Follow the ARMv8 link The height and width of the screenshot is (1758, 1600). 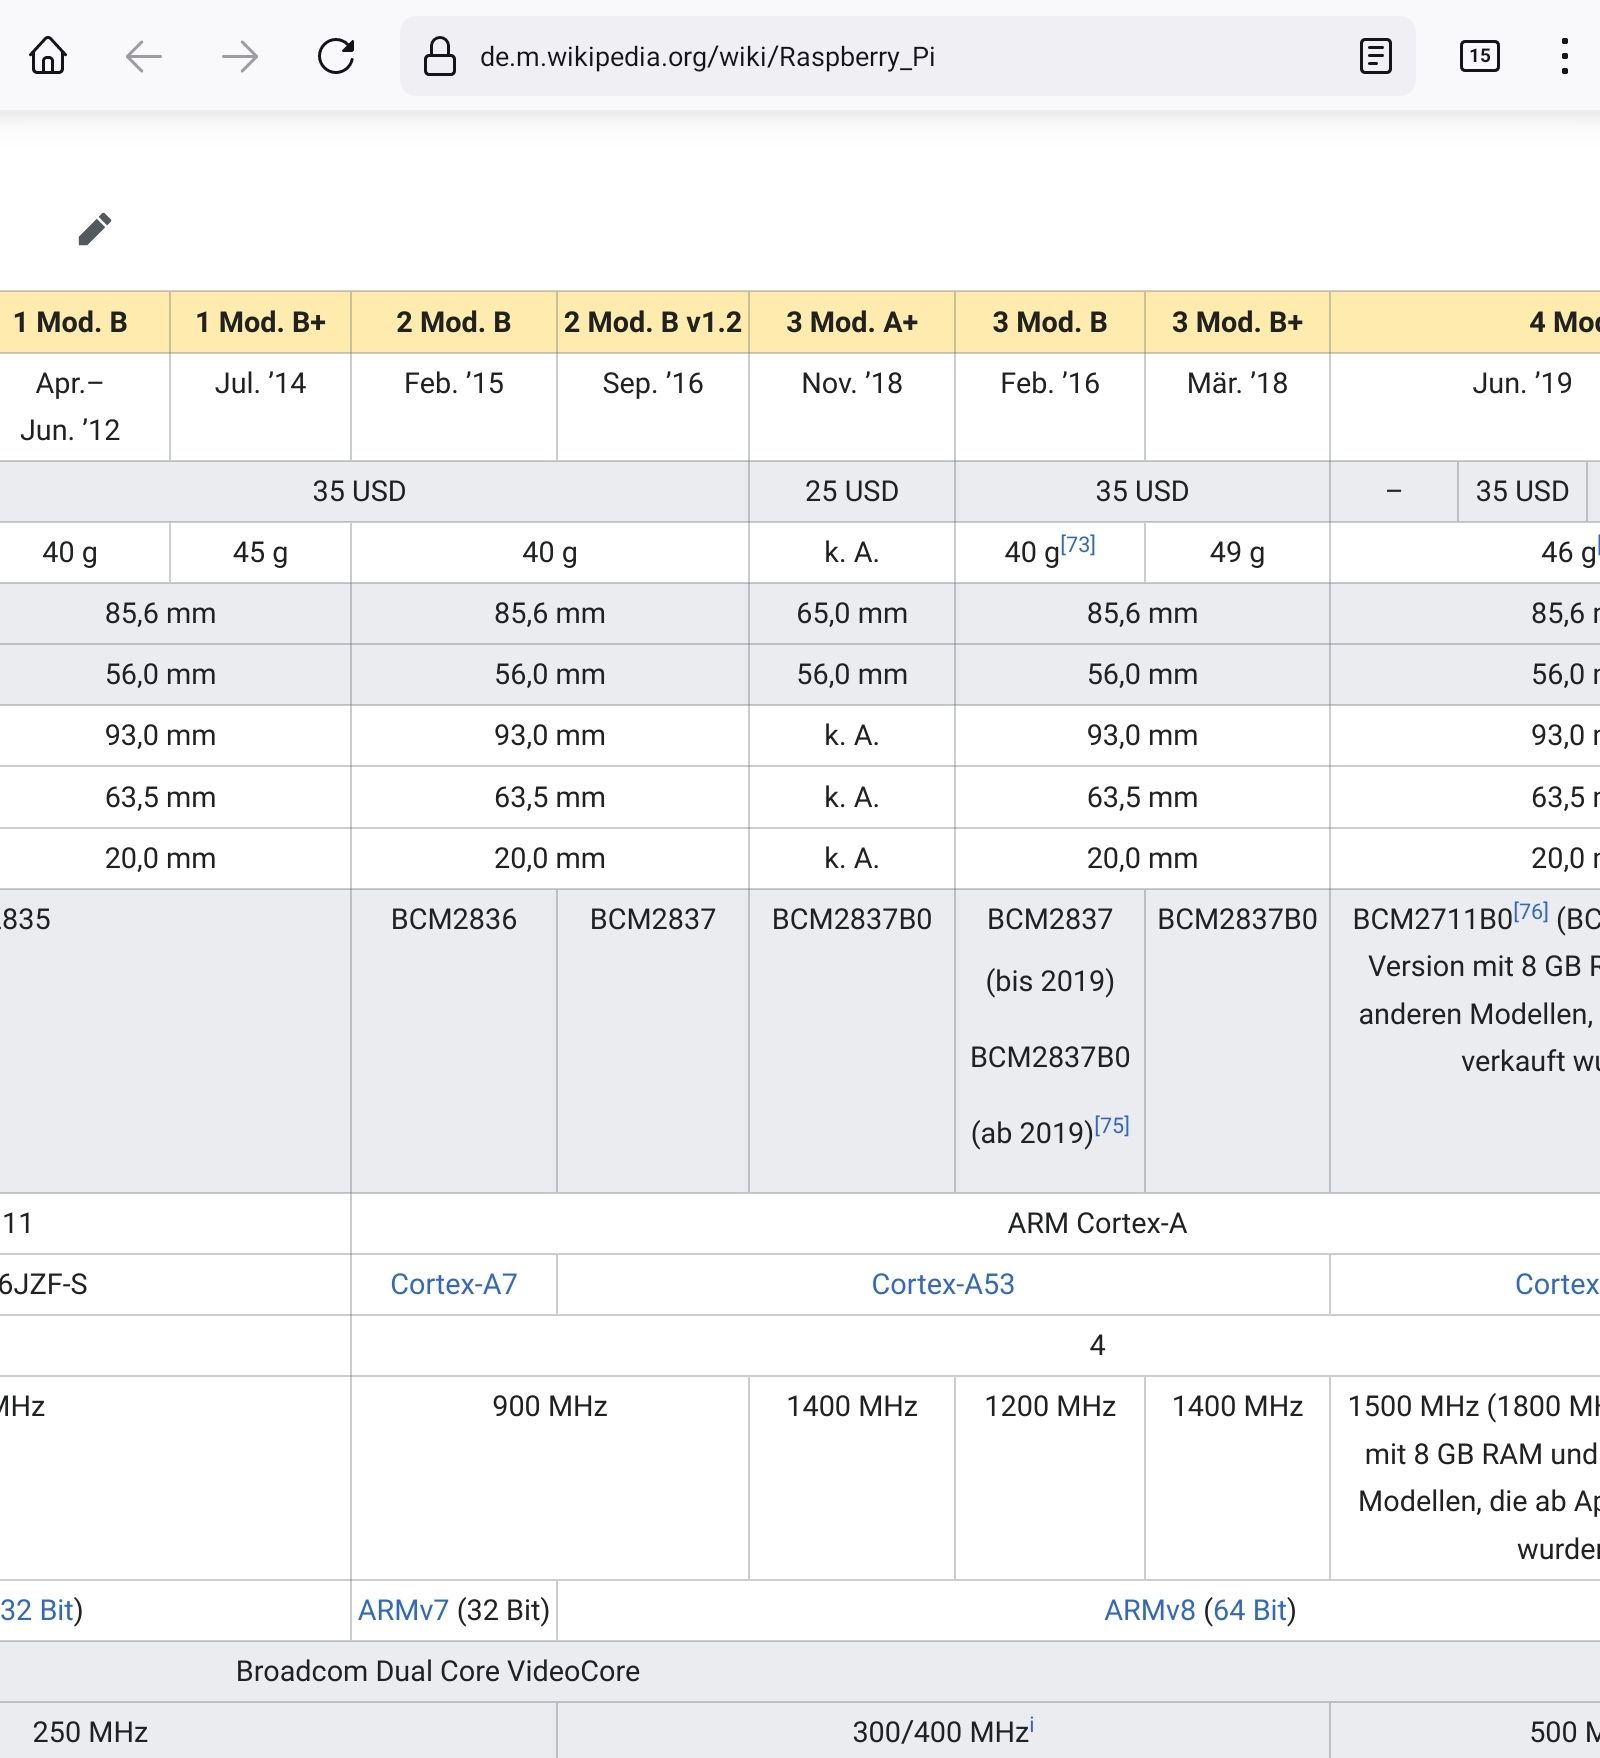pos(1149,1610)
